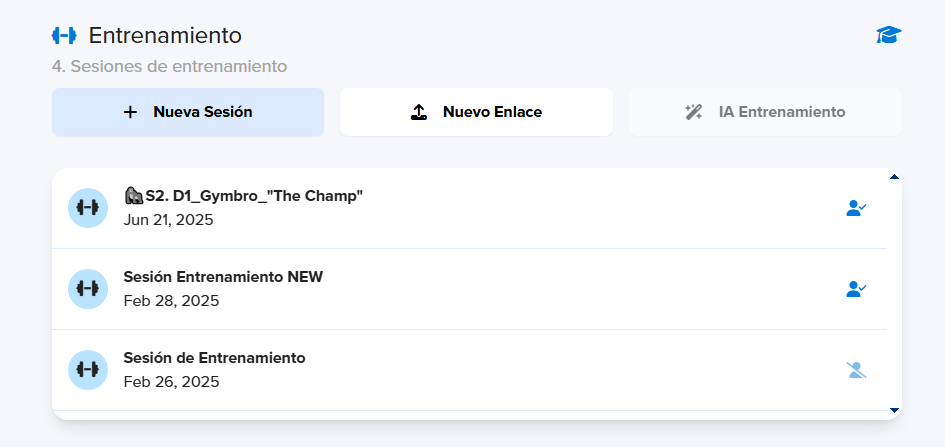This screenshot has width=945, height=447.
Task: Click the Jun 21, 2025 date text
Action: (168, 220)
